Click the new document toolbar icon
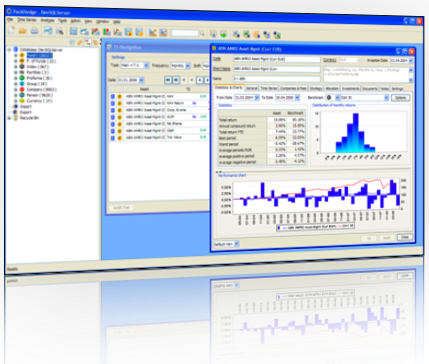The image size is (429, 364). tap(11, 30)
